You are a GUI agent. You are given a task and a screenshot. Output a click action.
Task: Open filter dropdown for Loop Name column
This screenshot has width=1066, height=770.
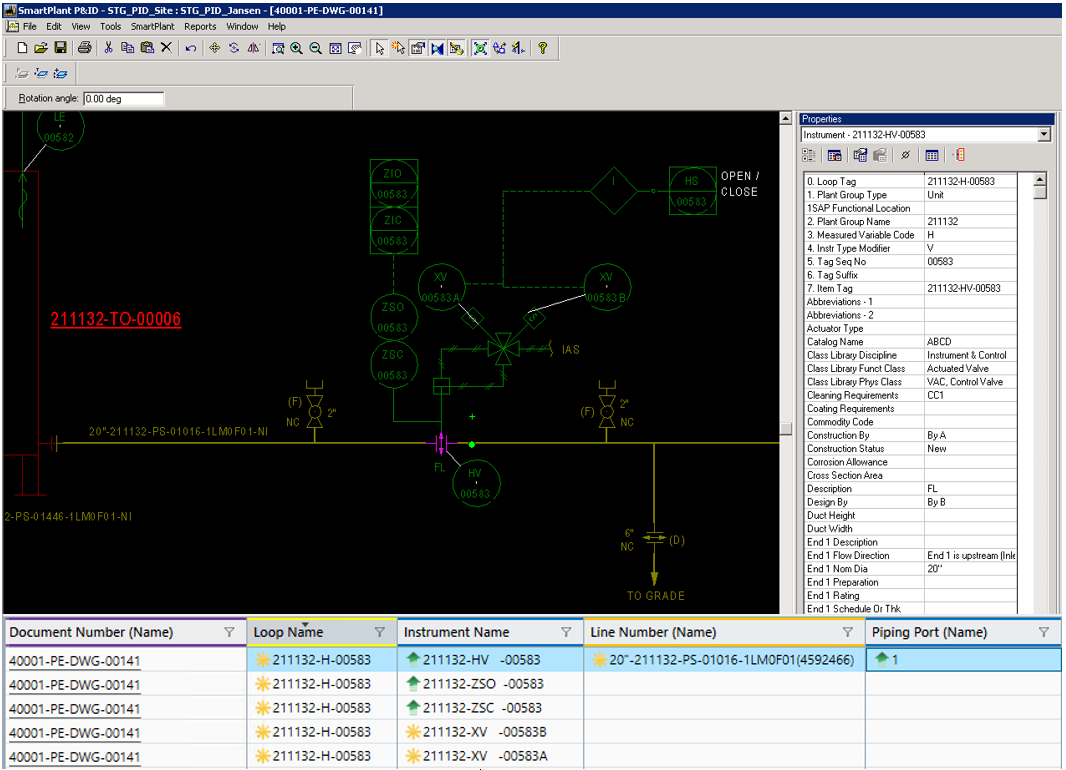point(379,632)
